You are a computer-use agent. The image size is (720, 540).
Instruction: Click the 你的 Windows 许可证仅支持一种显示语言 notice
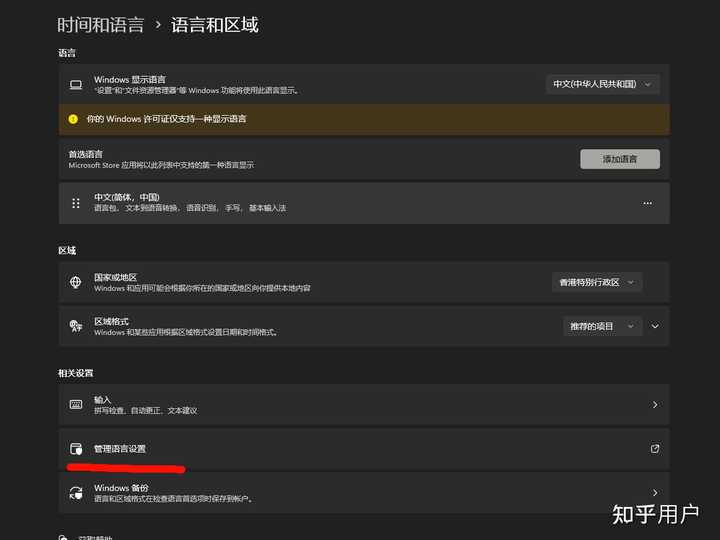point(364,119)
